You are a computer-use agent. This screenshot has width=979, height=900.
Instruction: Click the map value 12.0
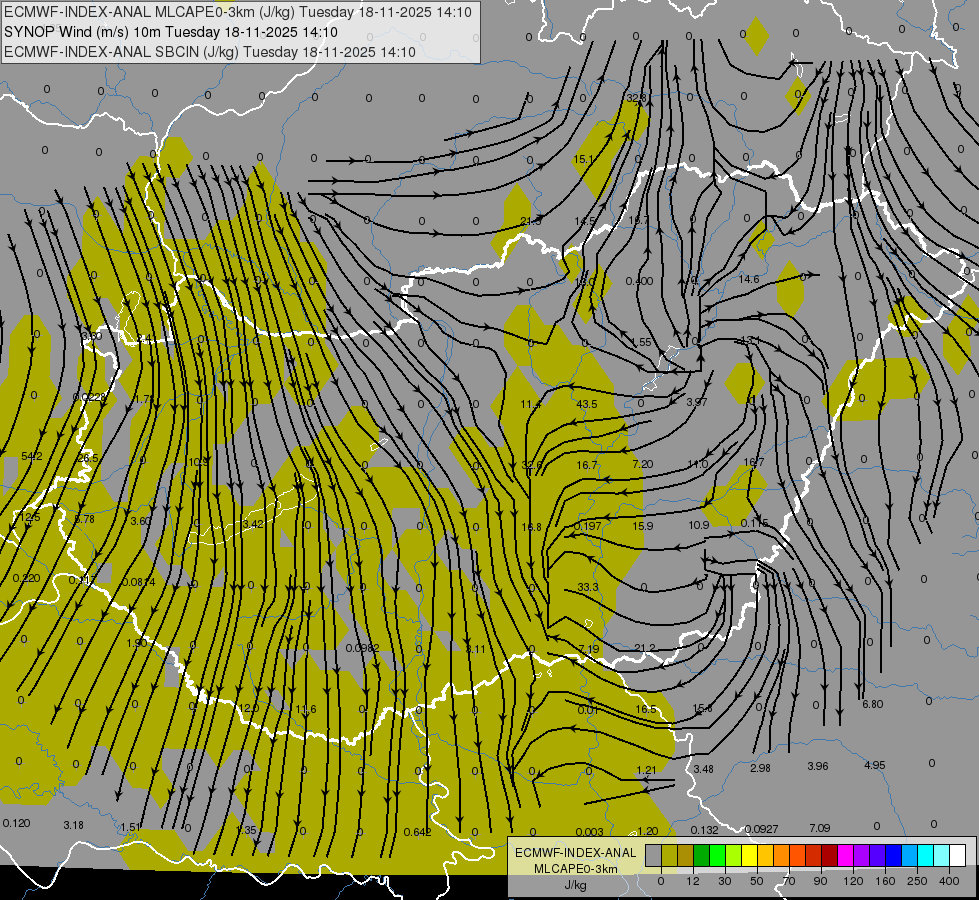(249, 708)
